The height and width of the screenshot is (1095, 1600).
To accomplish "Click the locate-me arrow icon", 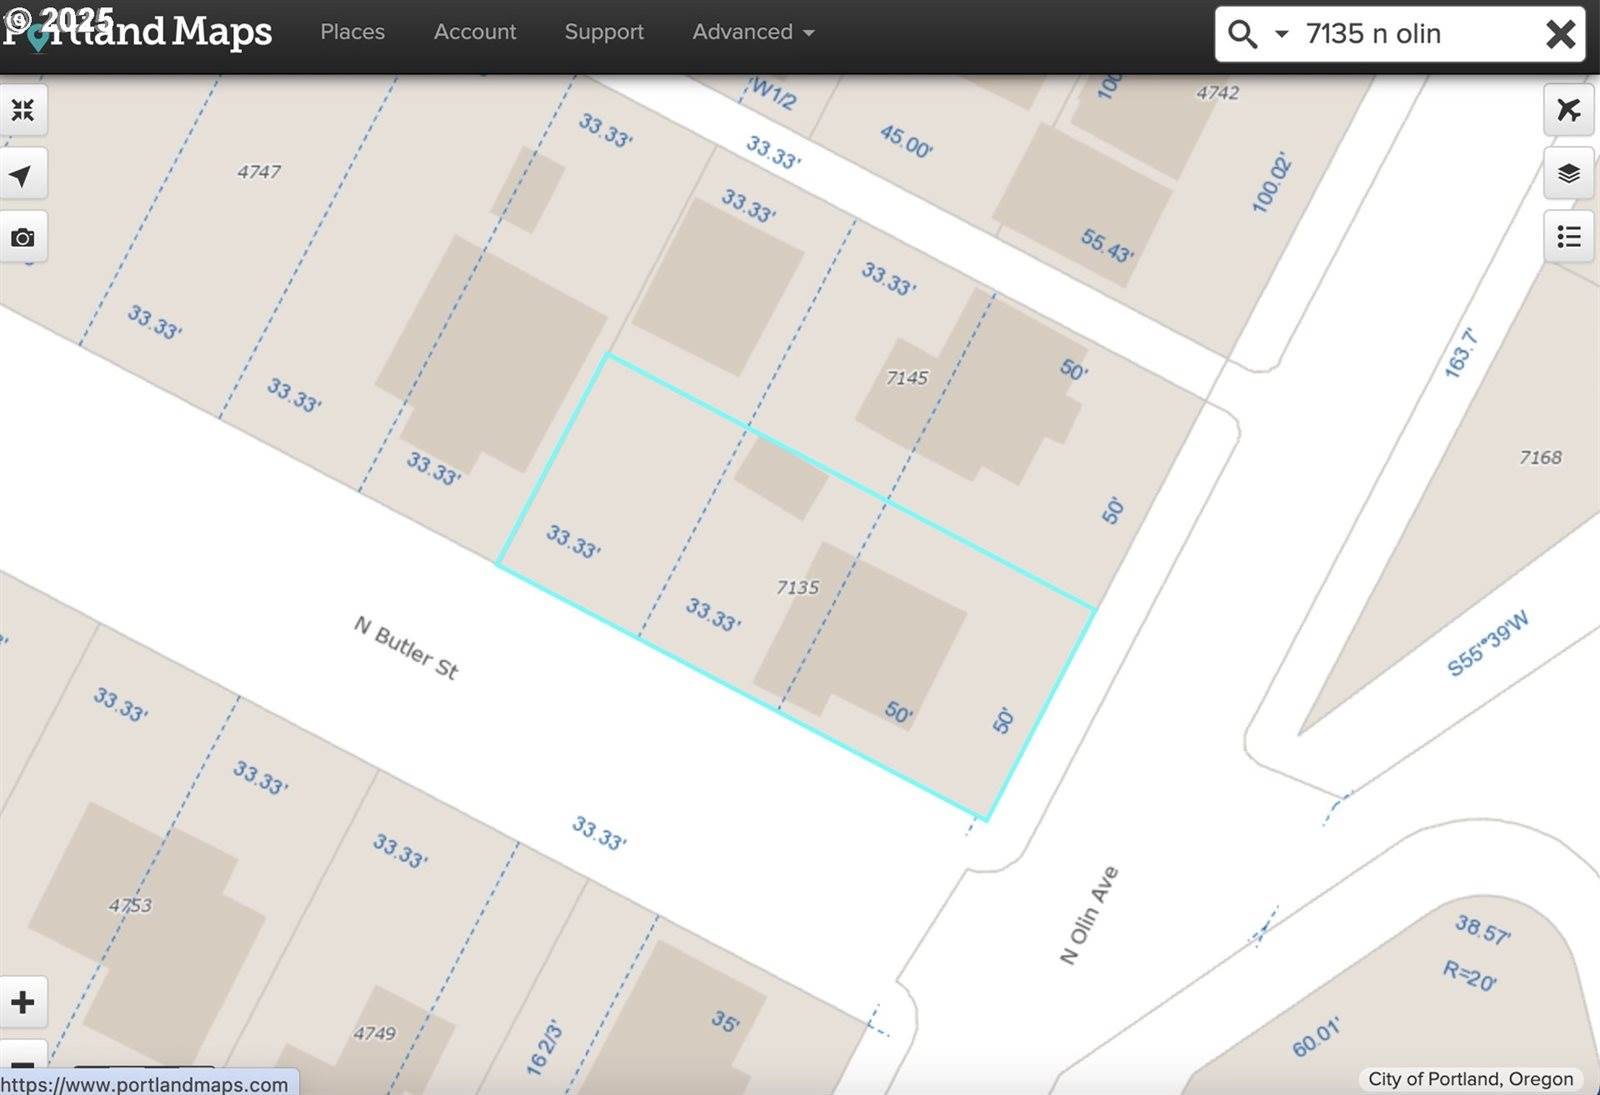I will click(22, 175).
